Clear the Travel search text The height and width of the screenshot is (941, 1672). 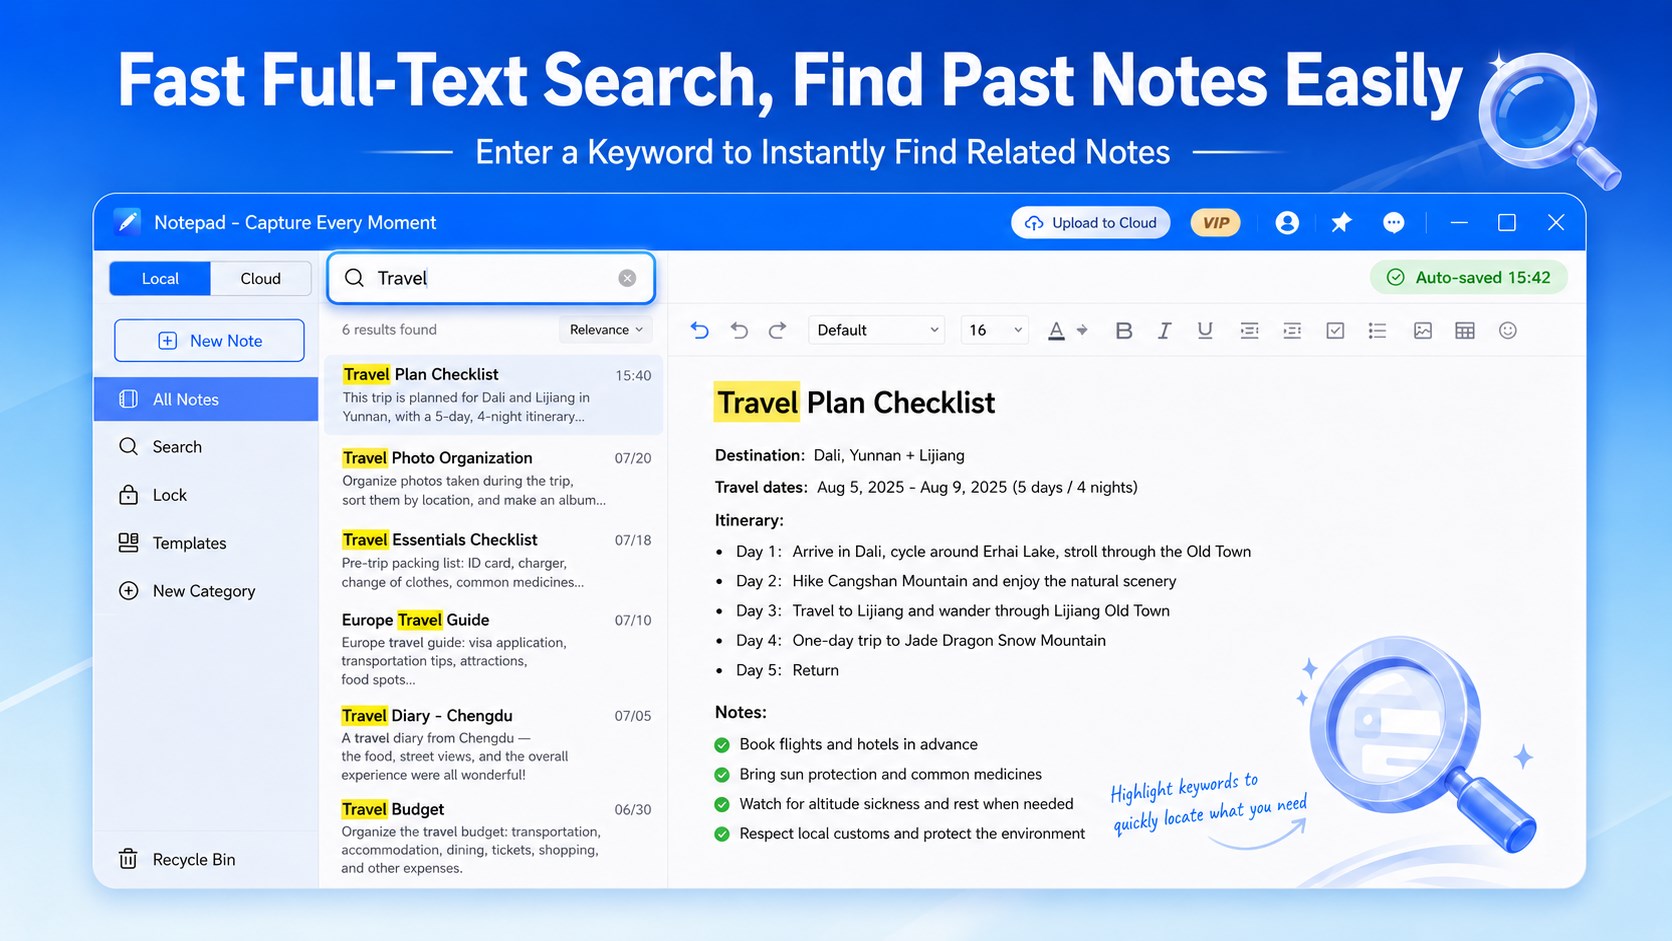[x=627, y=278]
